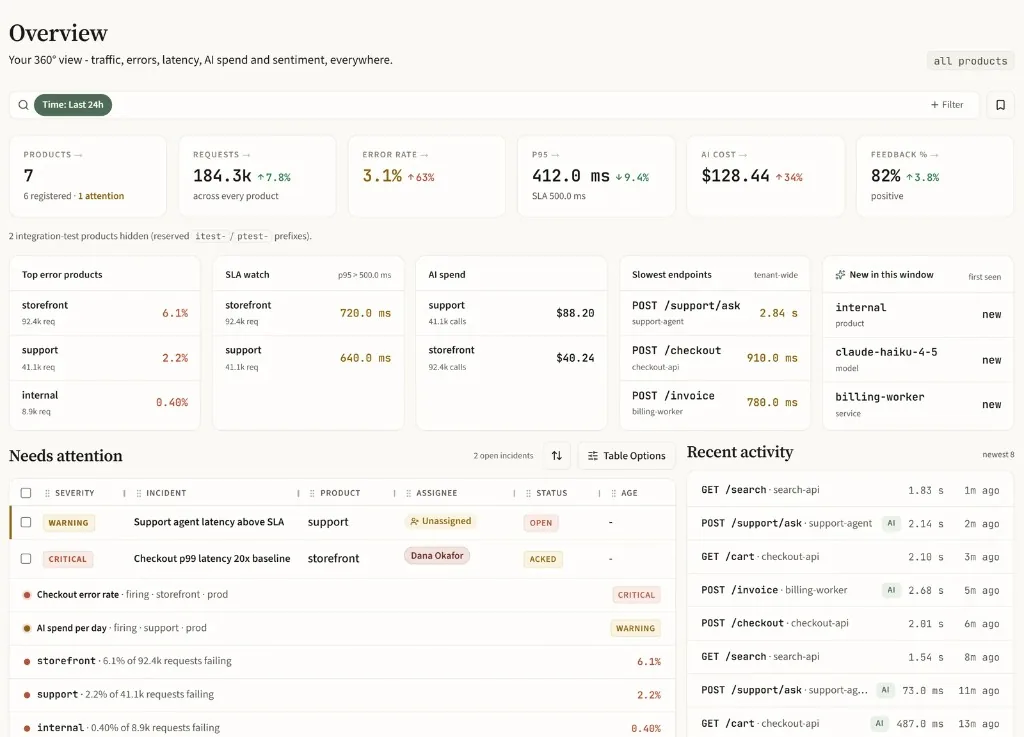The height and width of the screenshot is (737, 1024).
Task: Open support 2.2% requests failing row
Action: pos(342,695)
